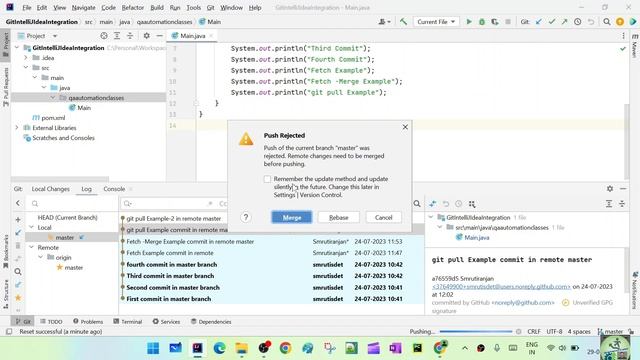This screenshot has width=640, height=360.
Task: Expand External Libraries node
Action: [17, 128]
